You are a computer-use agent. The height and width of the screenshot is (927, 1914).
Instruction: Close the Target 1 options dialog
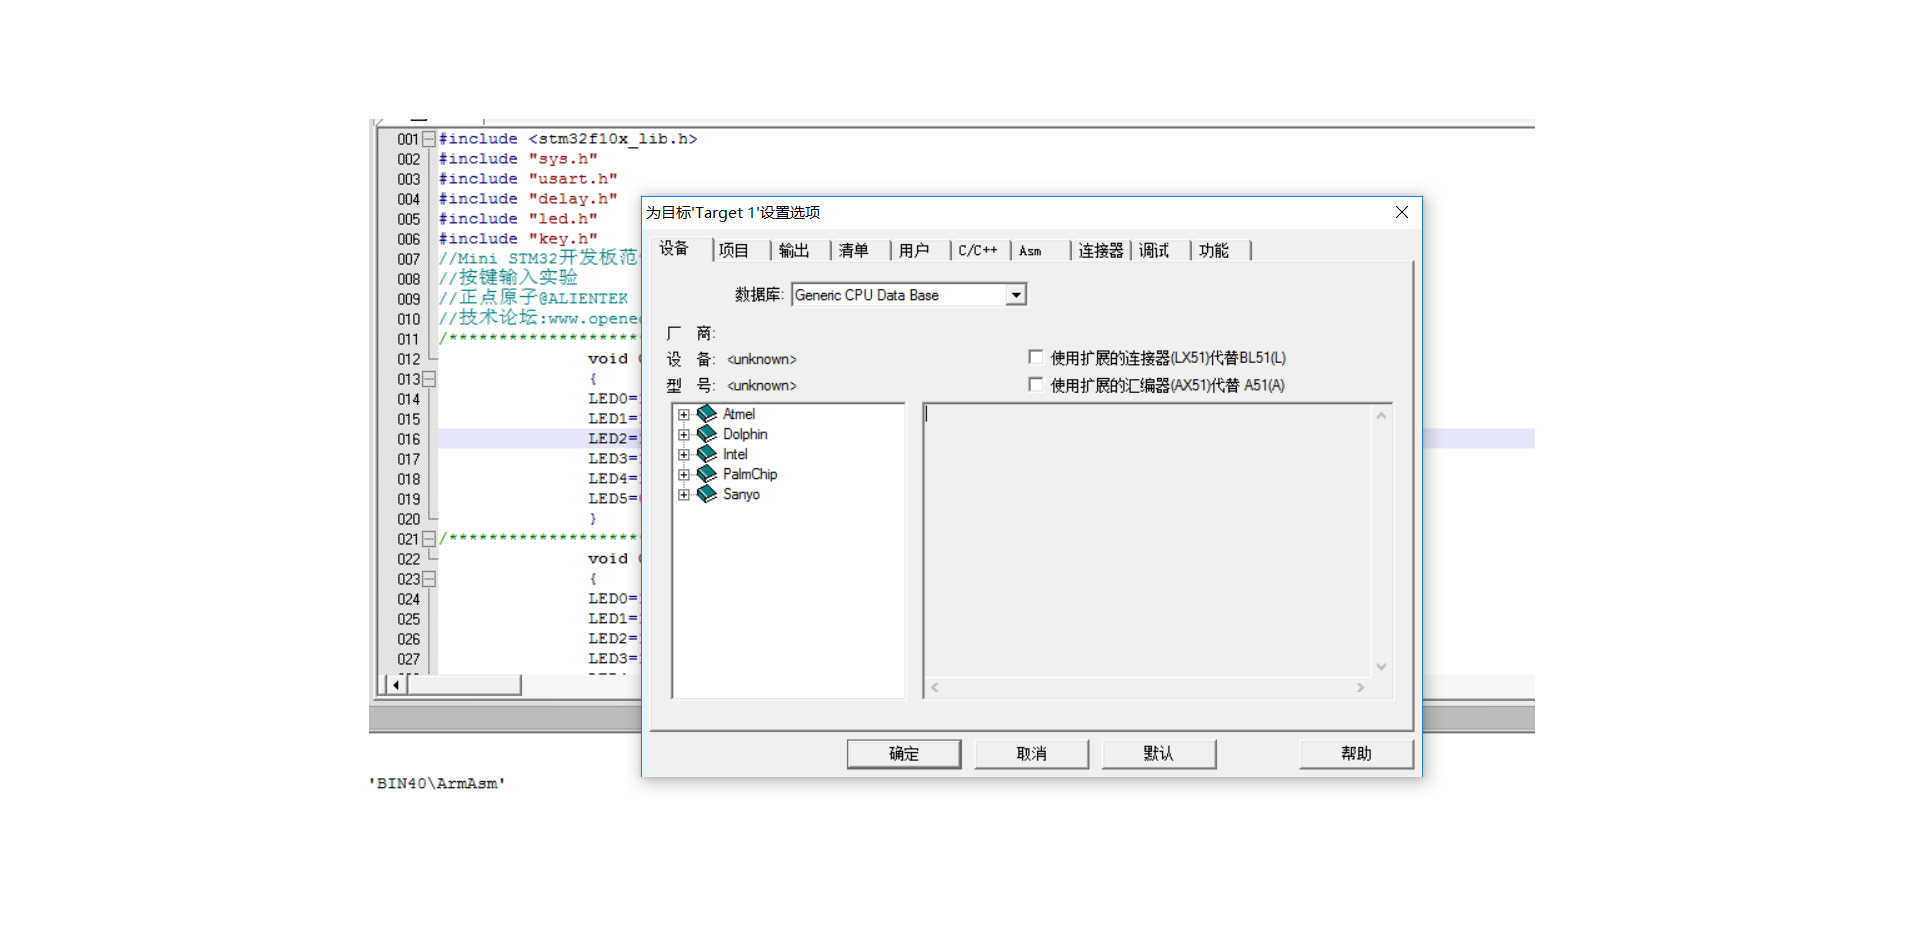point(1402,212)
